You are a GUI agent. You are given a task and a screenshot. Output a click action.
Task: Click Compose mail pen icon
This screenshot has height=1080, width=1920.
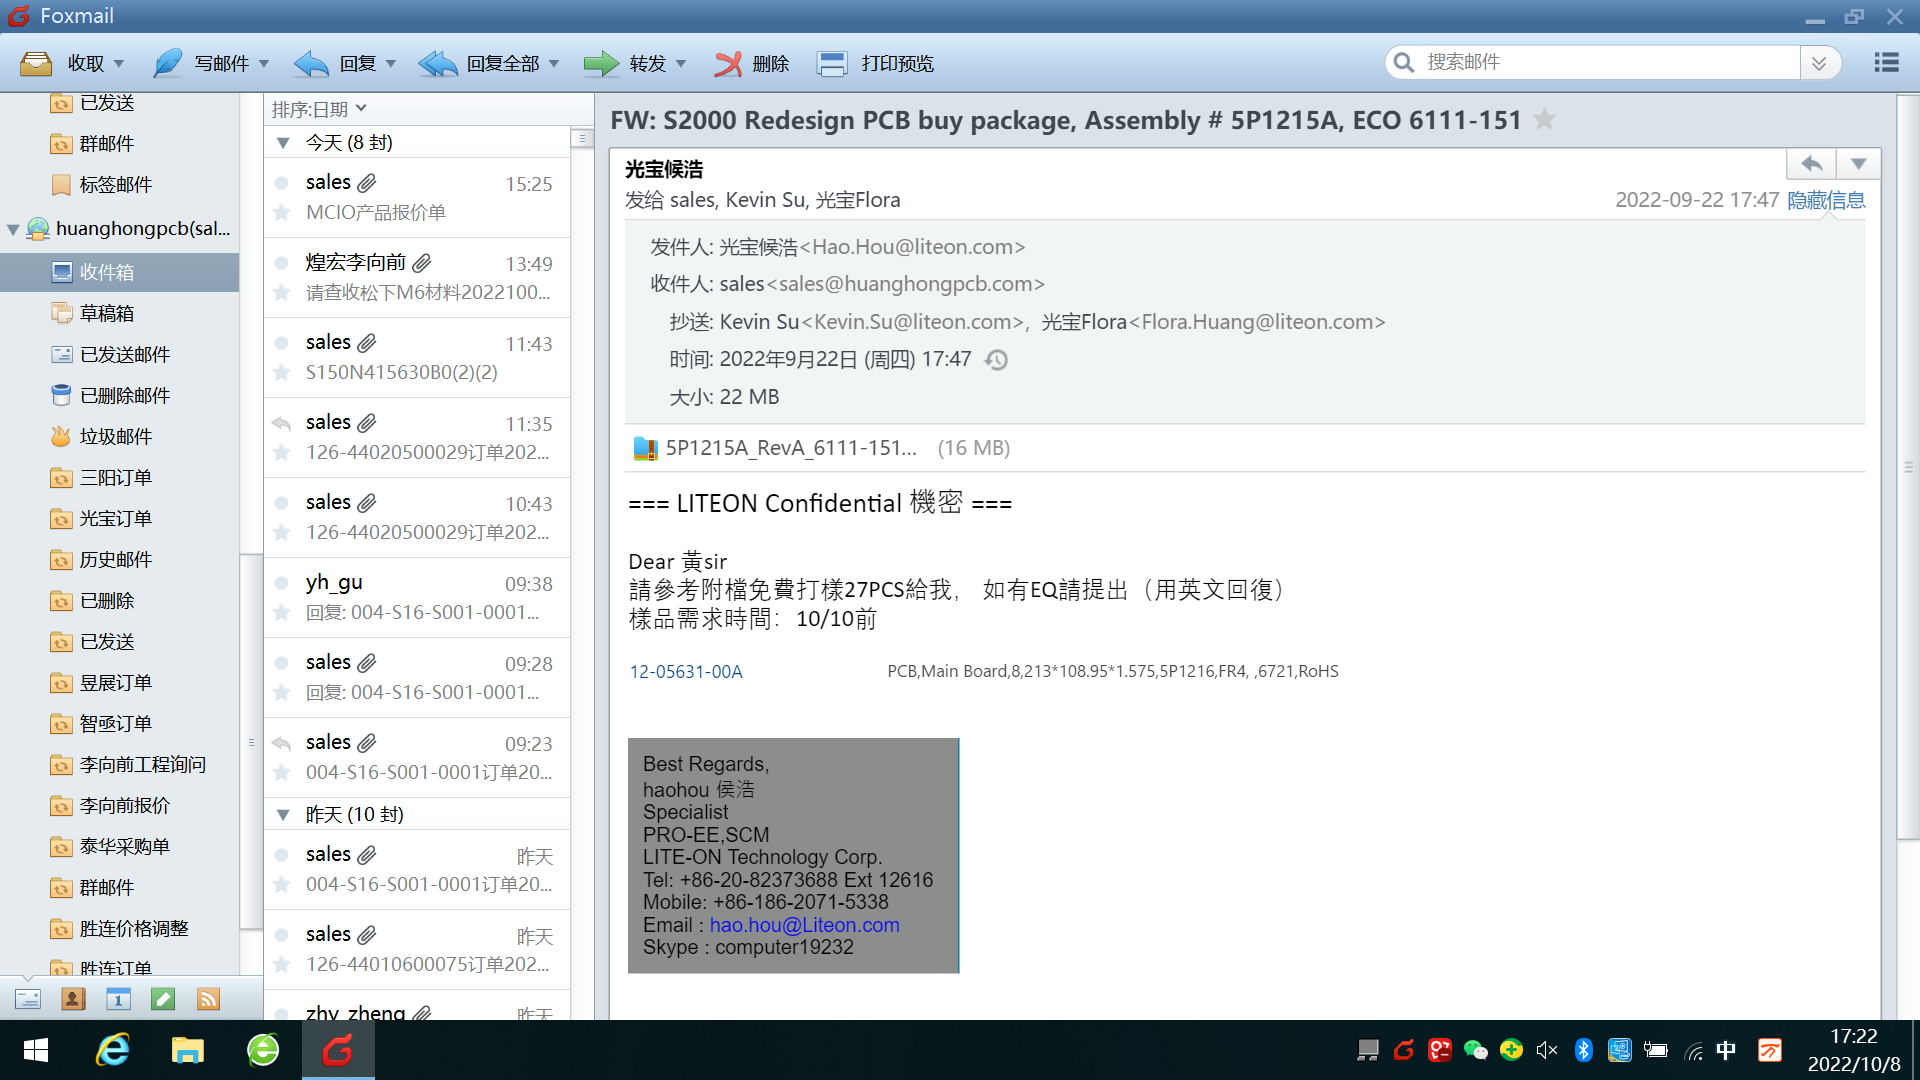(x=168, y=64)
